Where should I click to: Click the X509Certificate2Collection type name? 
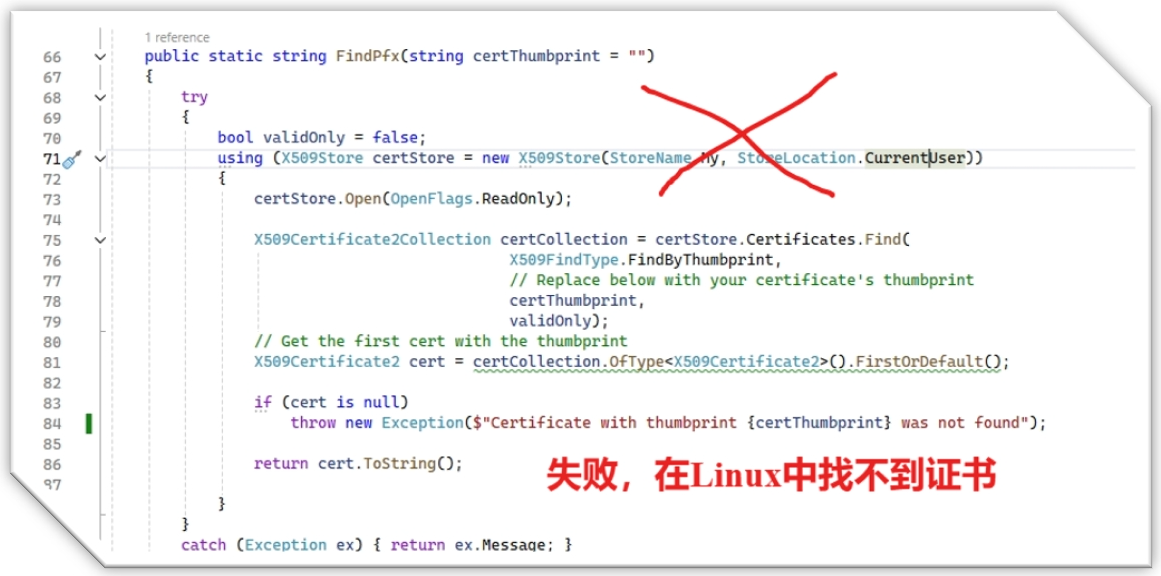[372, 239]
